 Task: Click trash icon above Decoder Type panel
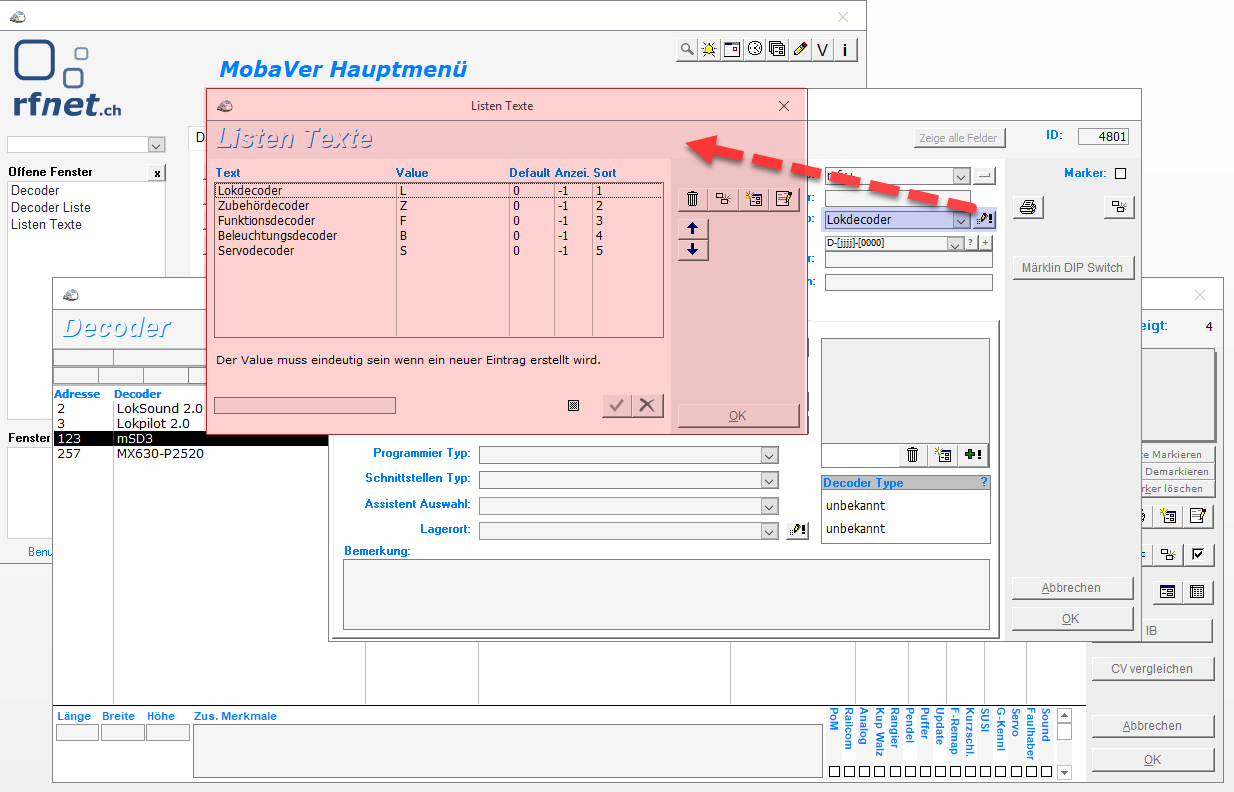point(912,455)
